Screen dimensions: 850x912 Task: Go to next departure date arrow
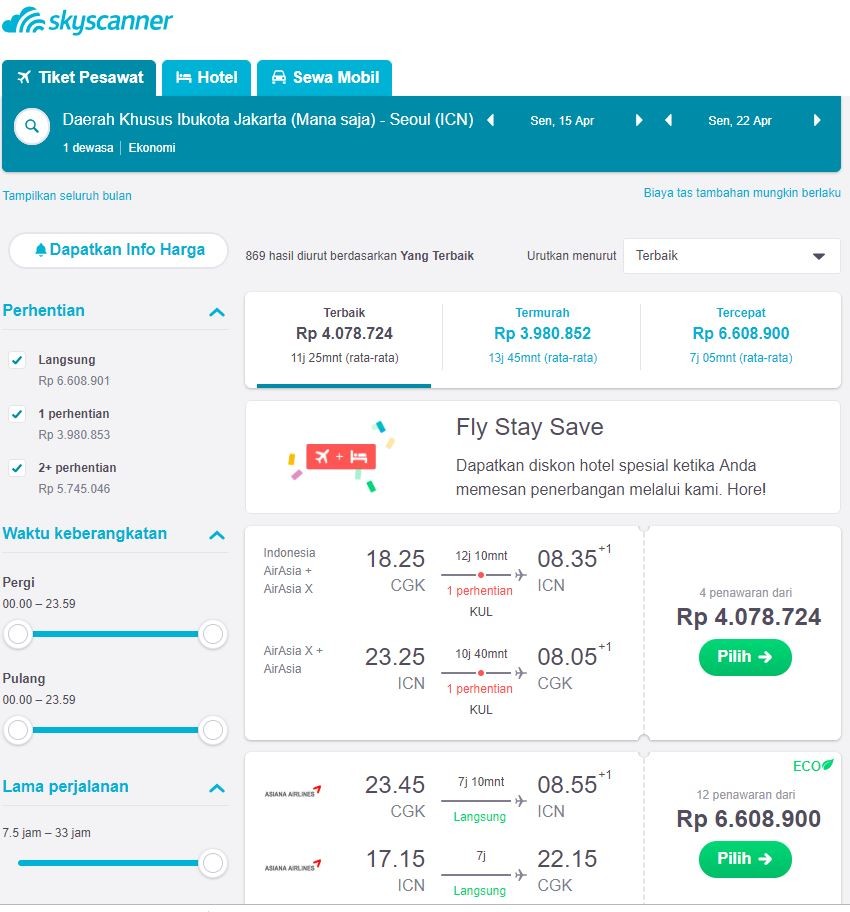point(638,121)
